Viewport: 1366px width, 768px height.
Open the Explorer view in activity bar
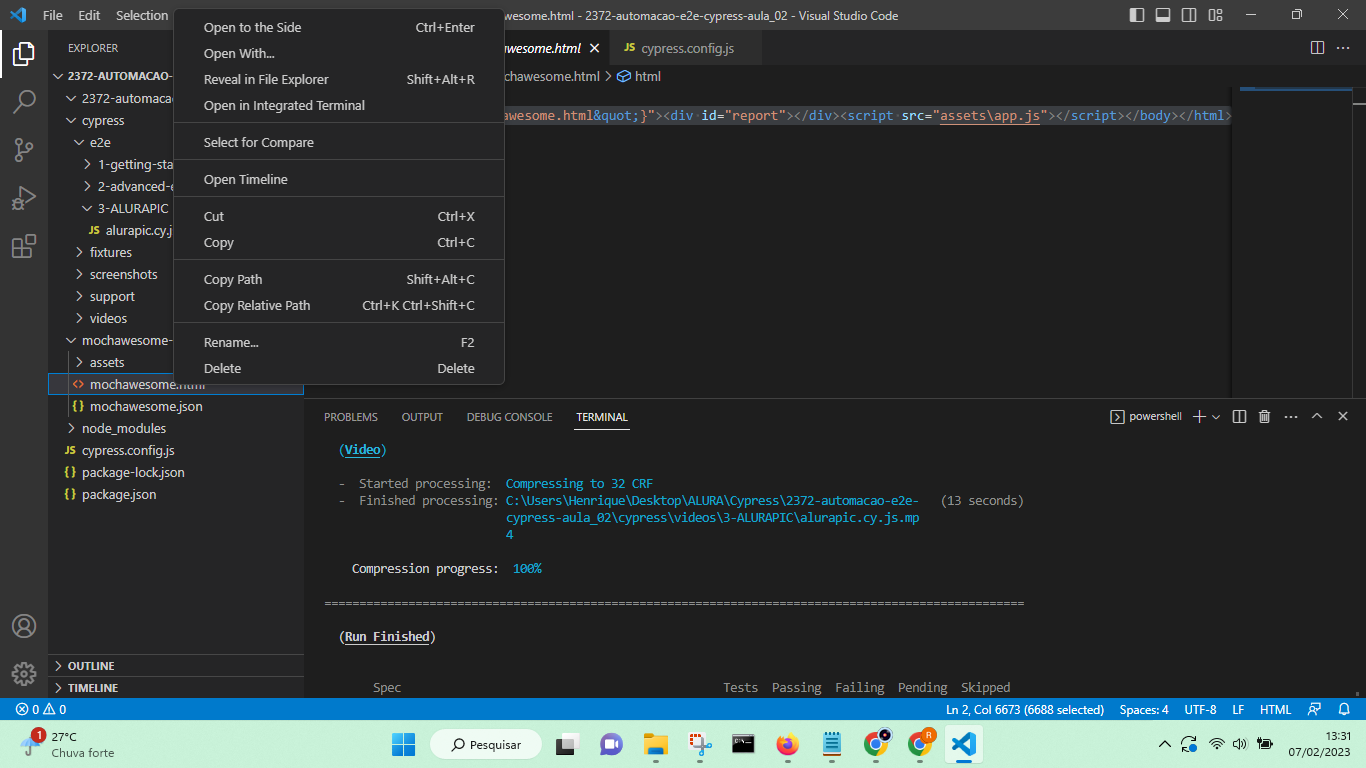[24, 54]
